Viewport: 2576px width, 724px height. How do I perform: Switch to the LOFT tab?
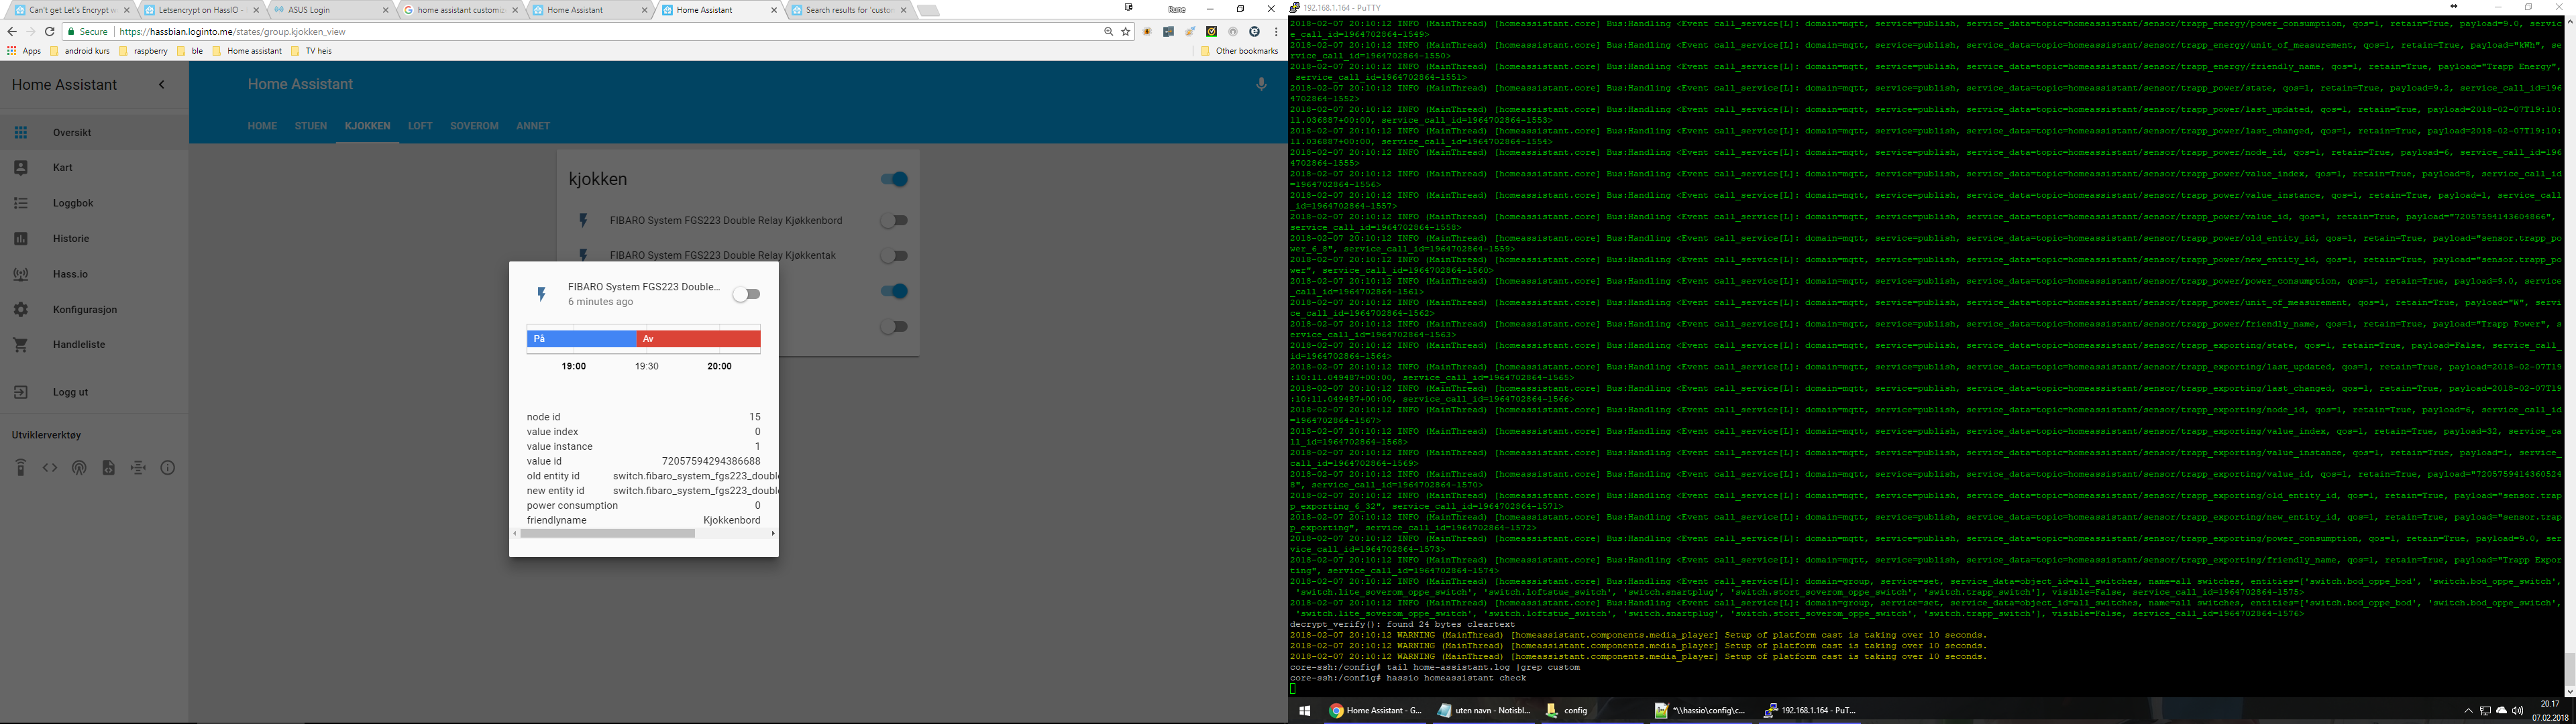coord(420,126)
